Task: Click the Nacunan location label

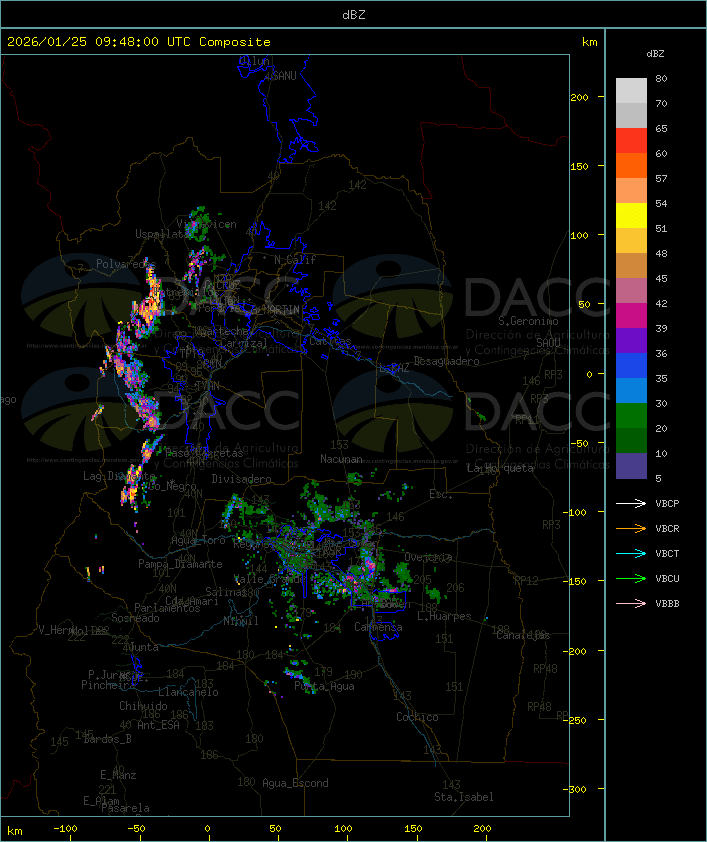Action: tap(341, 459)
